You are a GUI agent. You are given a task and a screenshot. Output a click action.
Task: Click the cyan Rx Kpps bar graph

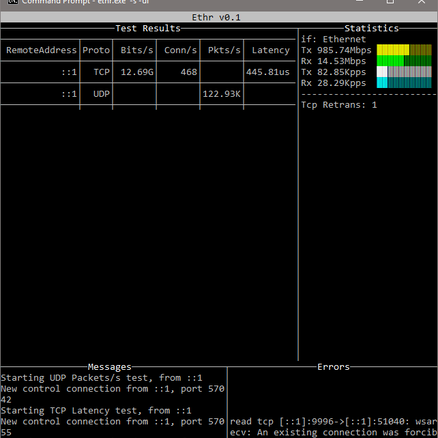tap(404, 83)
